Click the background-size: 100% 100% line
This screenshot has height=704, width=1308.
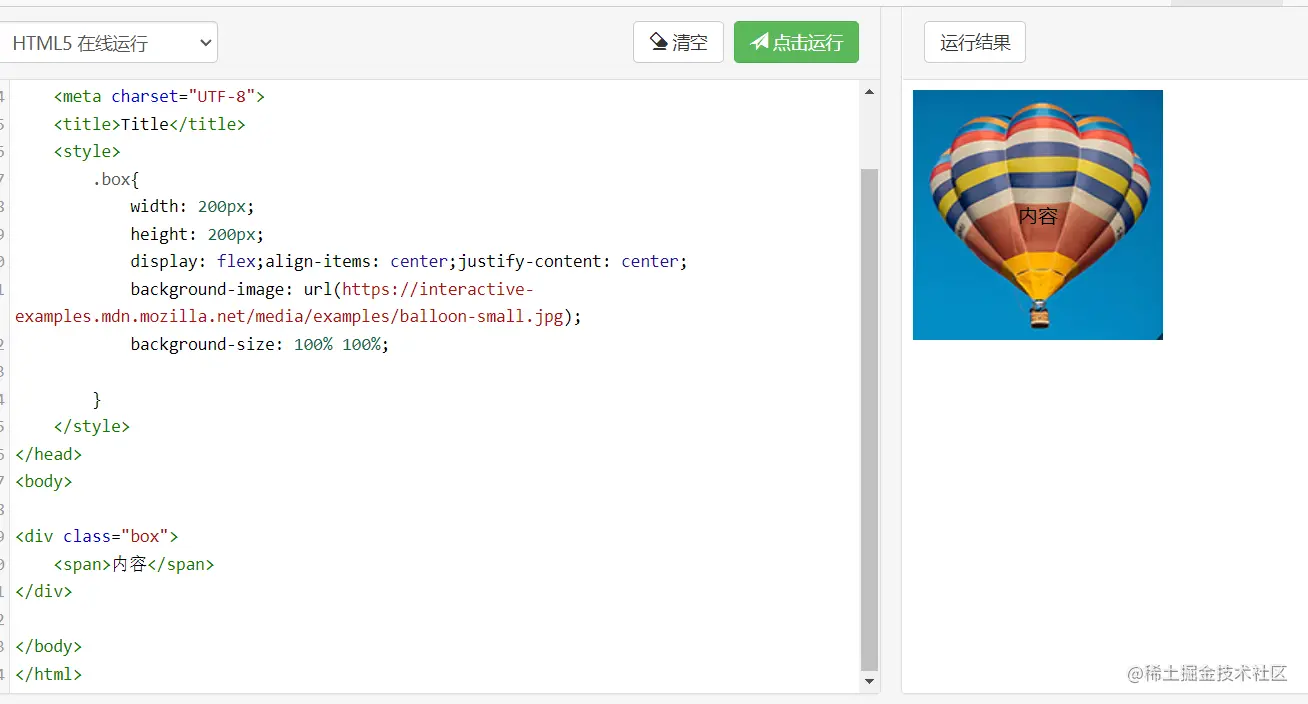[259, 343]
